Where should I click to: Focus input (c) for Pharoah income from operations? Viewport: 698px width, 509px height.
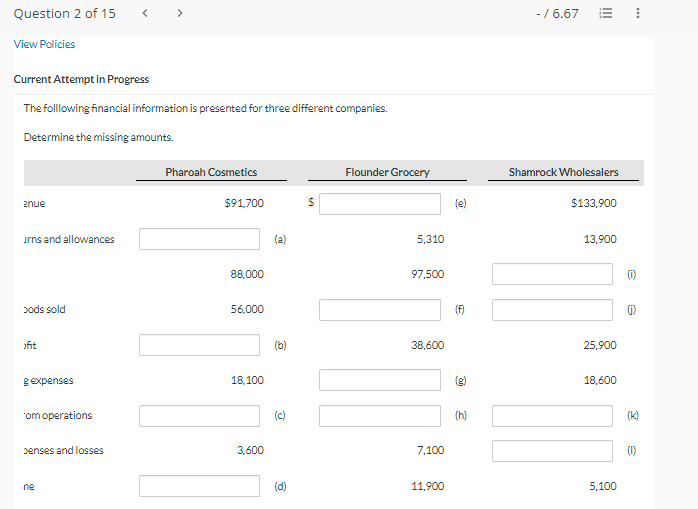[200, 415]
